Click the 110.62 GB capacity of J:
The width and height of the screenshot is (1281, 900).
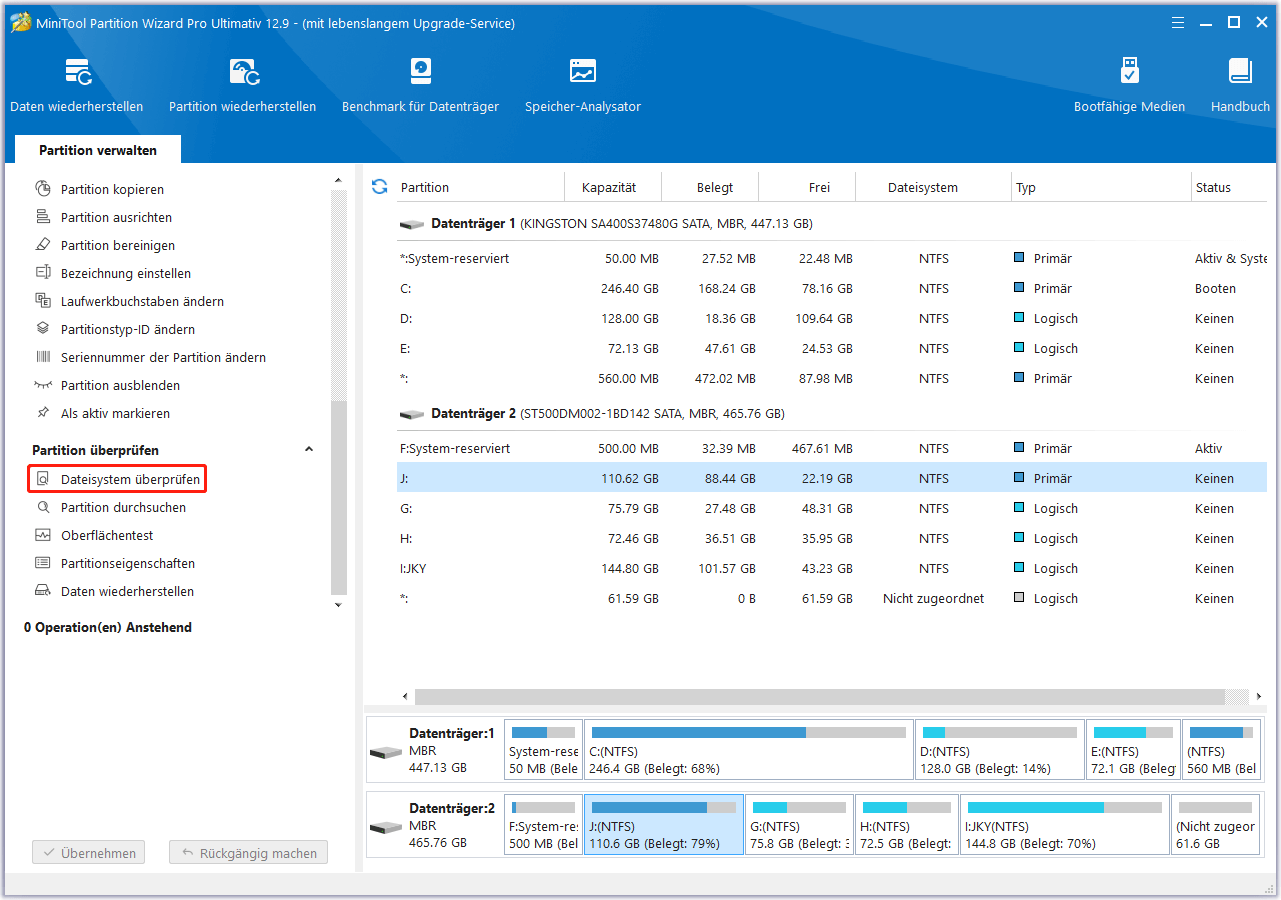pos(628,478)
